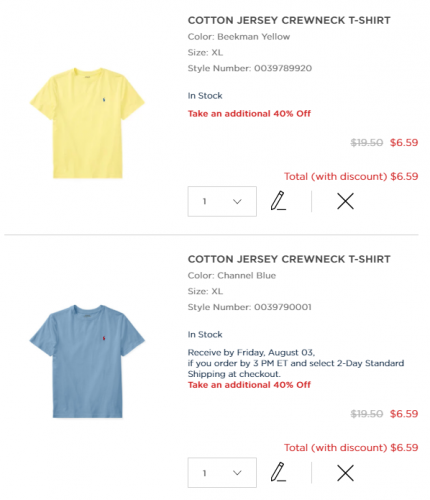Edit the Beekman Yellow t-shirt item
The height and width of the screenshot is (500, 430).
tap(278, 201)
